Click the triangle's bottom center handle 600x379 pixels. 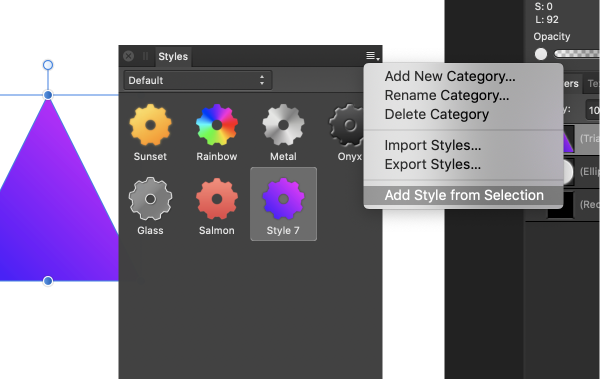coord(48,281)
